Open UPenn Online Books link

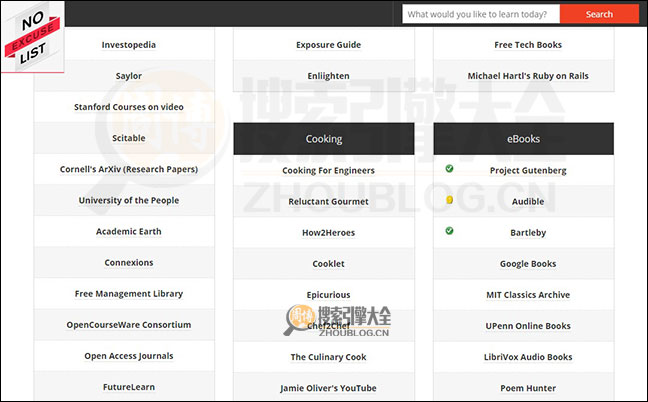[x=528, y=326]
